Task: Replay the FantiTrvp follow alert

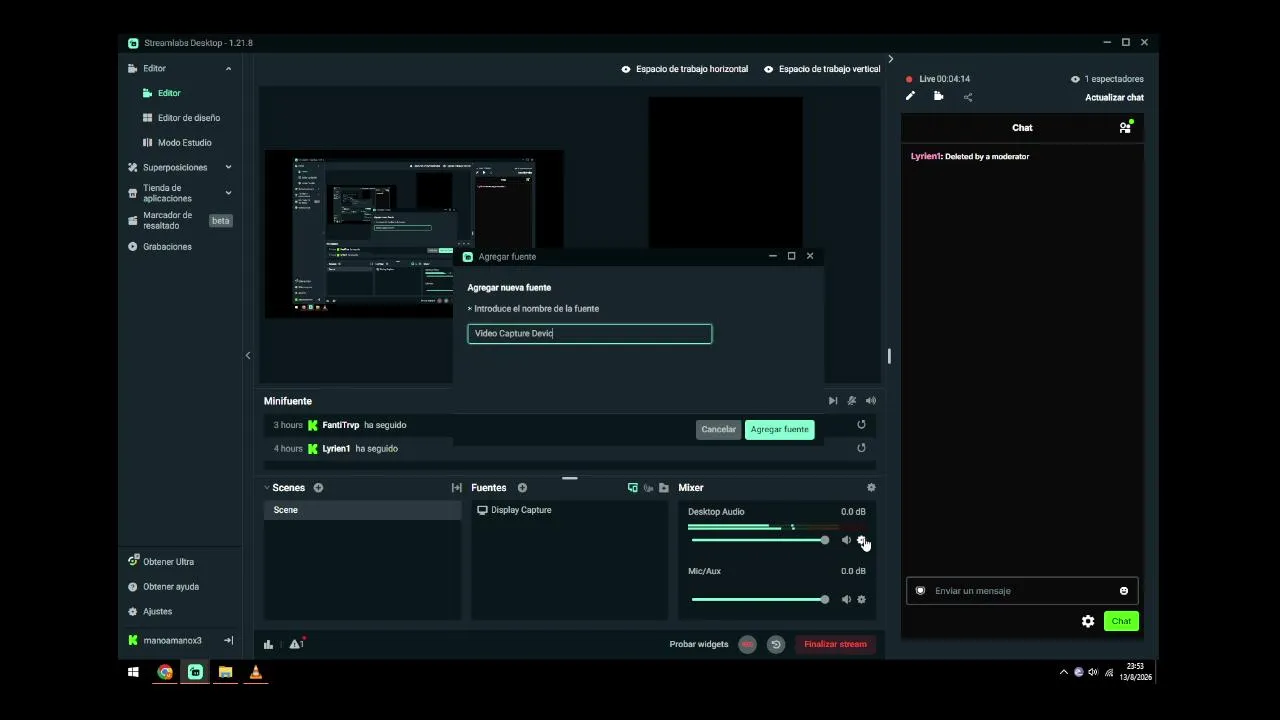Action: tap(861, 425)
